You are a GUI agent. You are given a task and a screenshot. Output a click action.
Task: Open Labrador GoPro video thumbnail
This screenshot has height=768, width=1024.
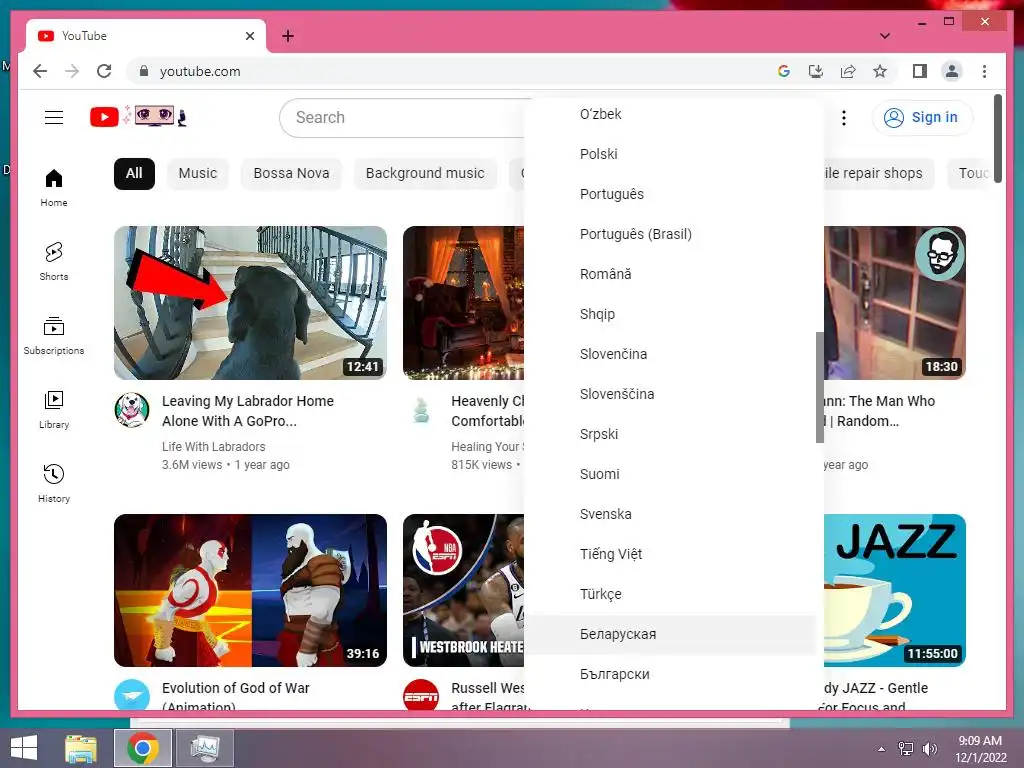coord(250,302)
